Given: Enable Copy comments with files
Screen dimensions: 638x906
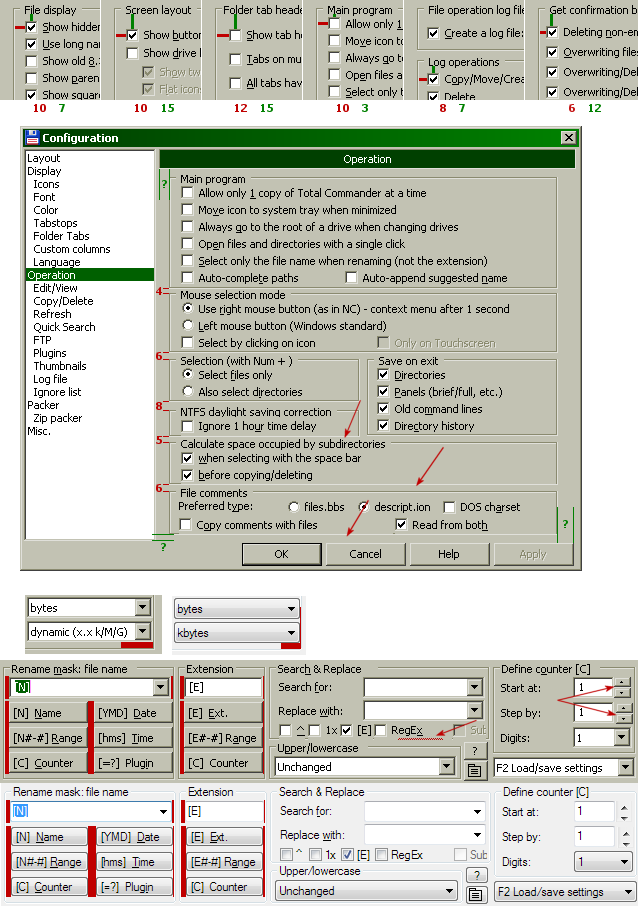Looking at the screenshot, I should pyautogui.click(x=186, y=525).
